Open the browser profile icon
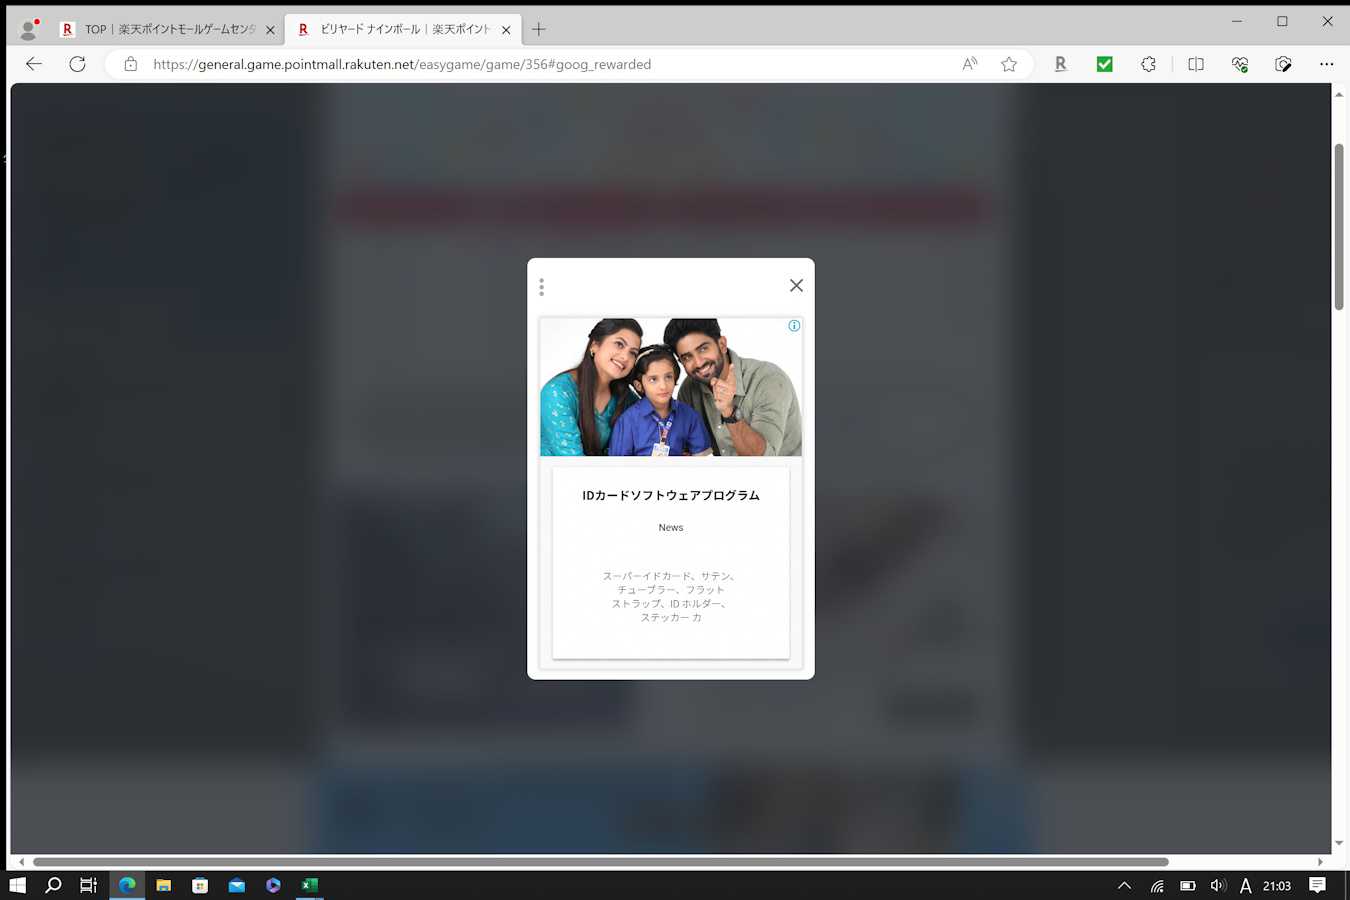The width and height of the screenshot is (1350, 900). [x=29, y=30]
